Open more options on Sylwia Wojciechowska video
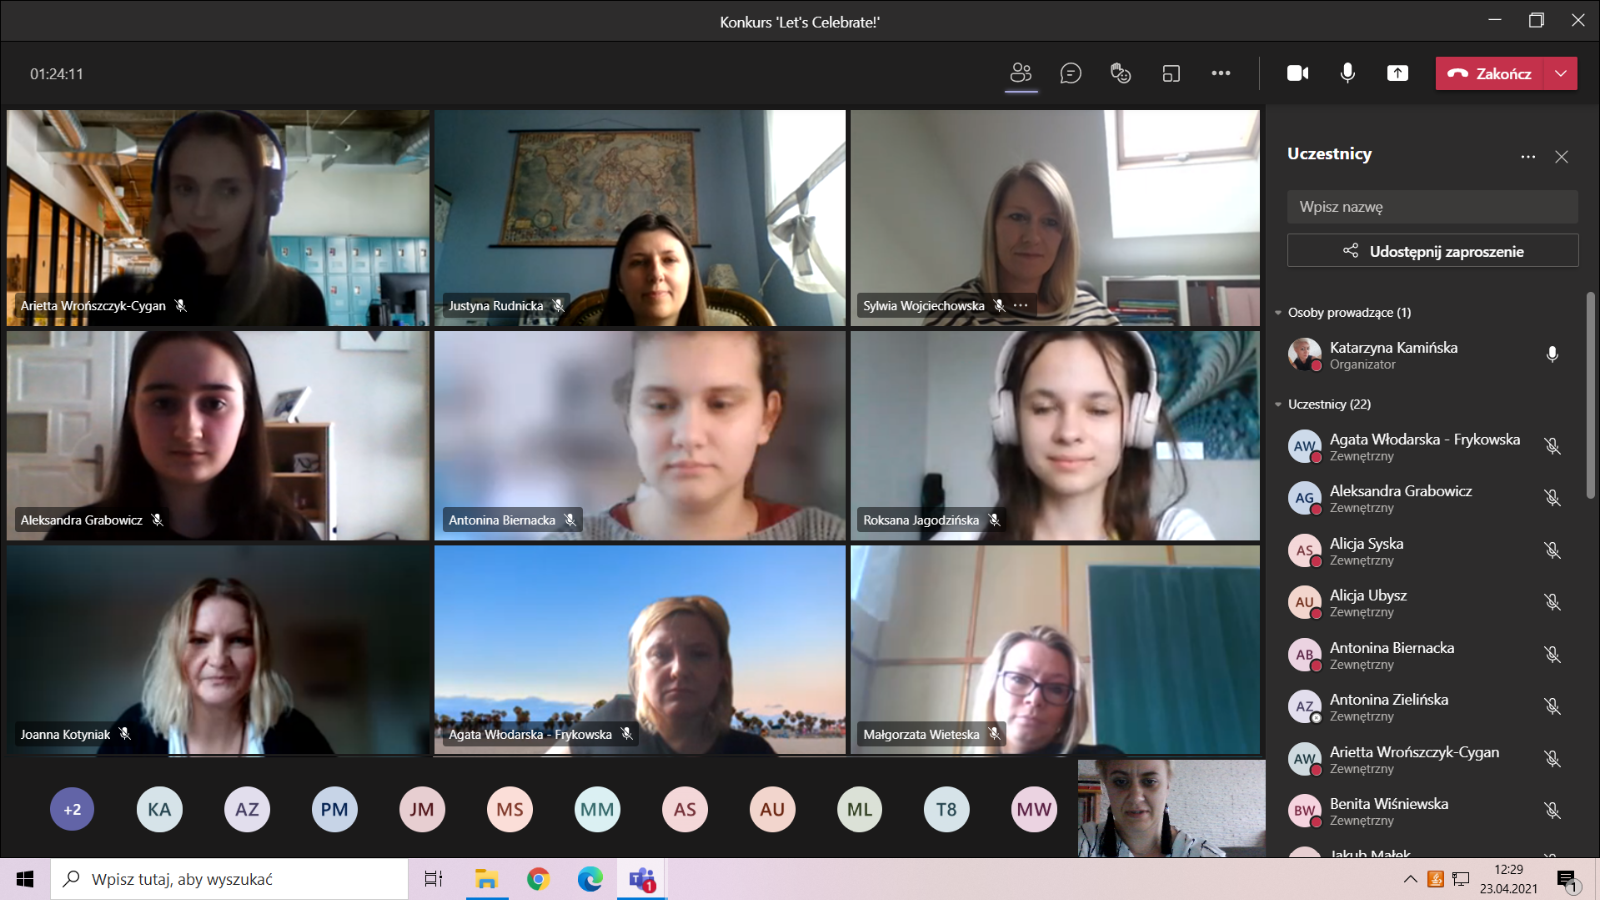 point(1020,305)
